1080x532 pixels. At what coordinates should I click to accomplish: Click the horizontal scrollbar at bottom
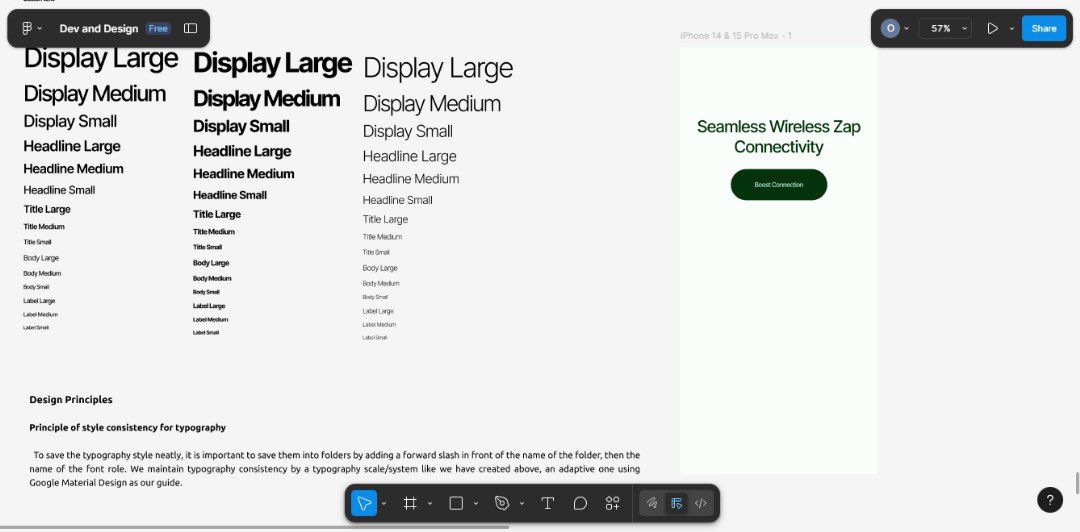click(x=255, y=528)
